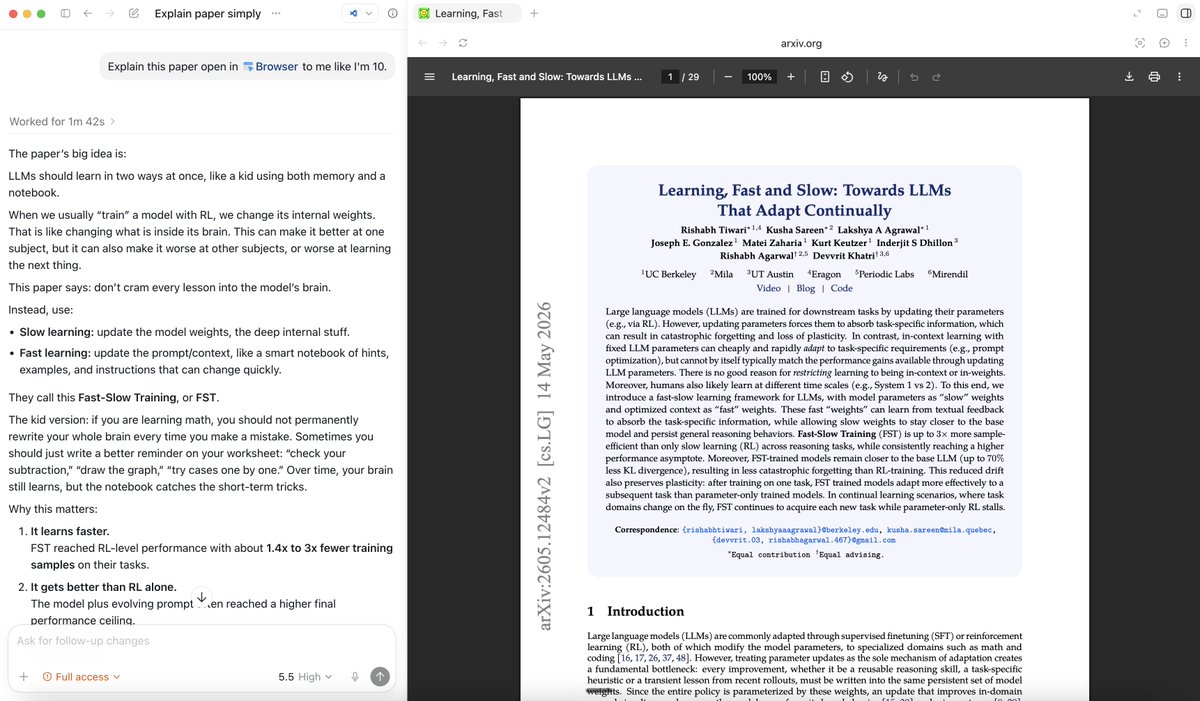Open the info icon in chat header
Viewport: 1200px width, 701px height.
coord(393,14)
